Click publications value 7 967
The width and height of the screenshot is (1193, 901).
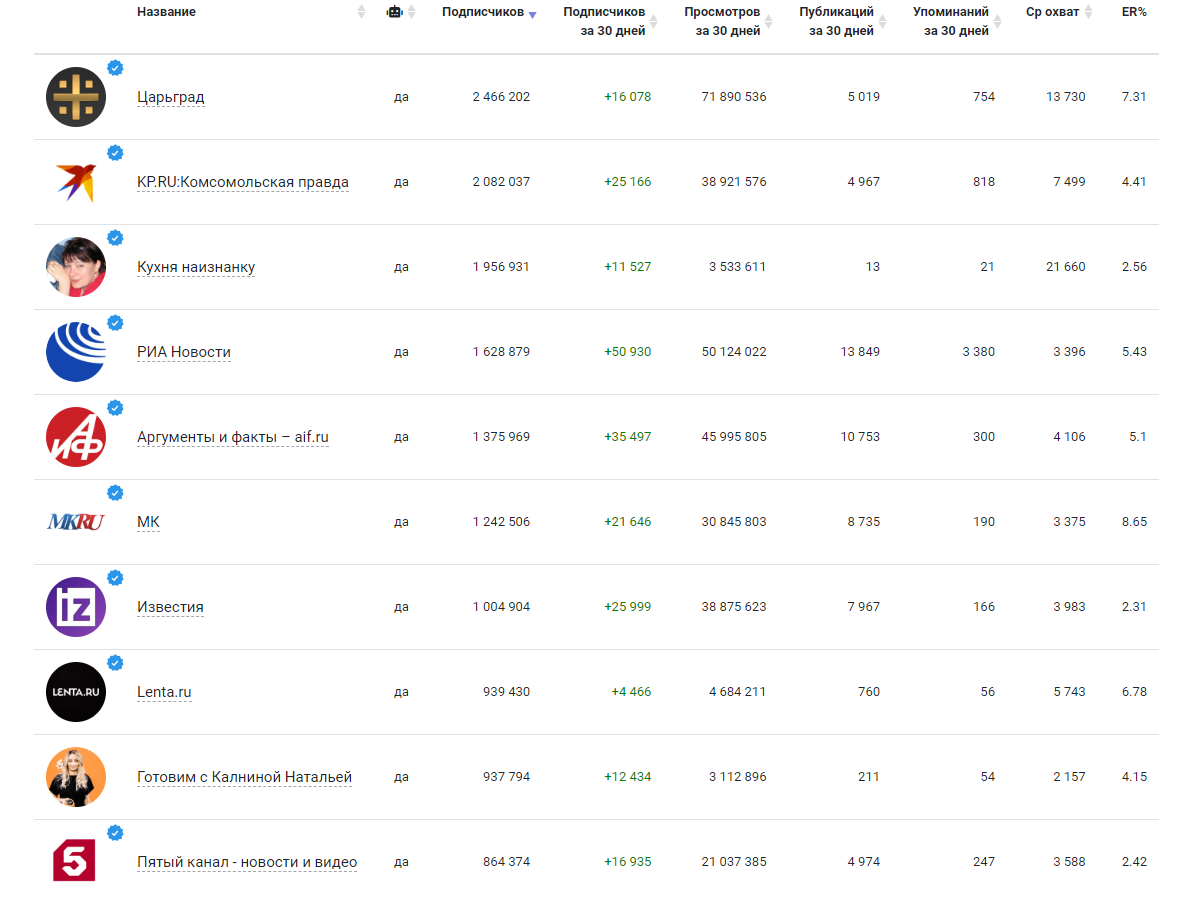tap(864, 607)
